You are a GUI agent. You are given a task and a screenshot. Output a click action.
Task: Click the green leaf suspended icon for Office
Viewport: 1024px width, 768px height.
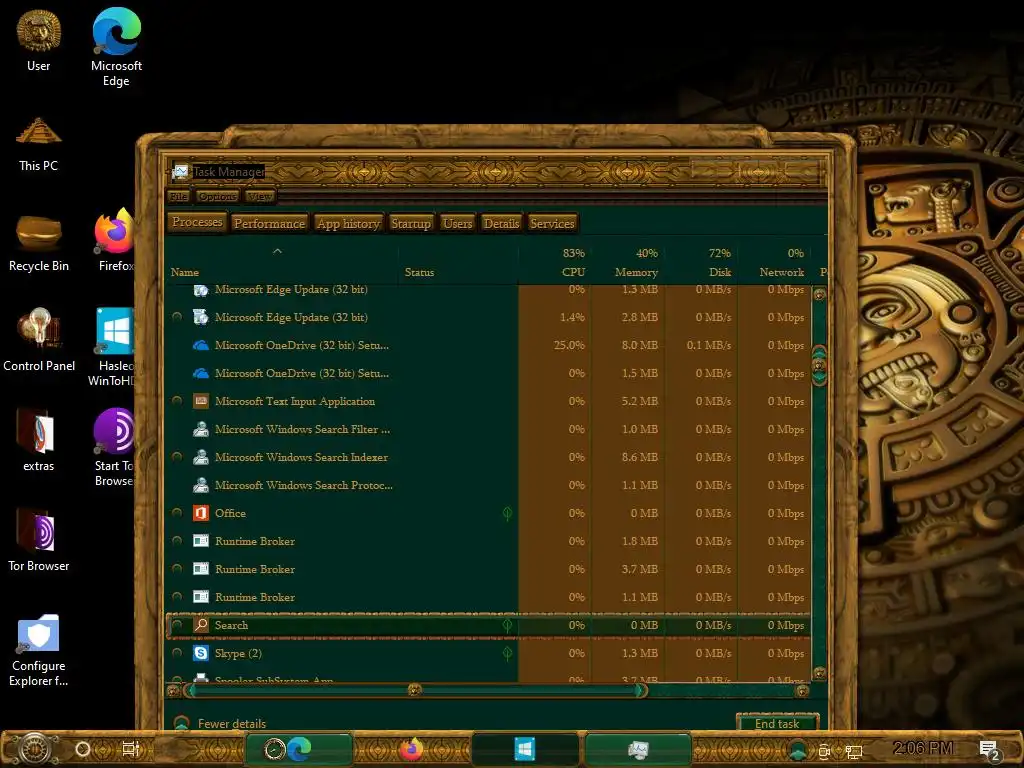(507, 513)
